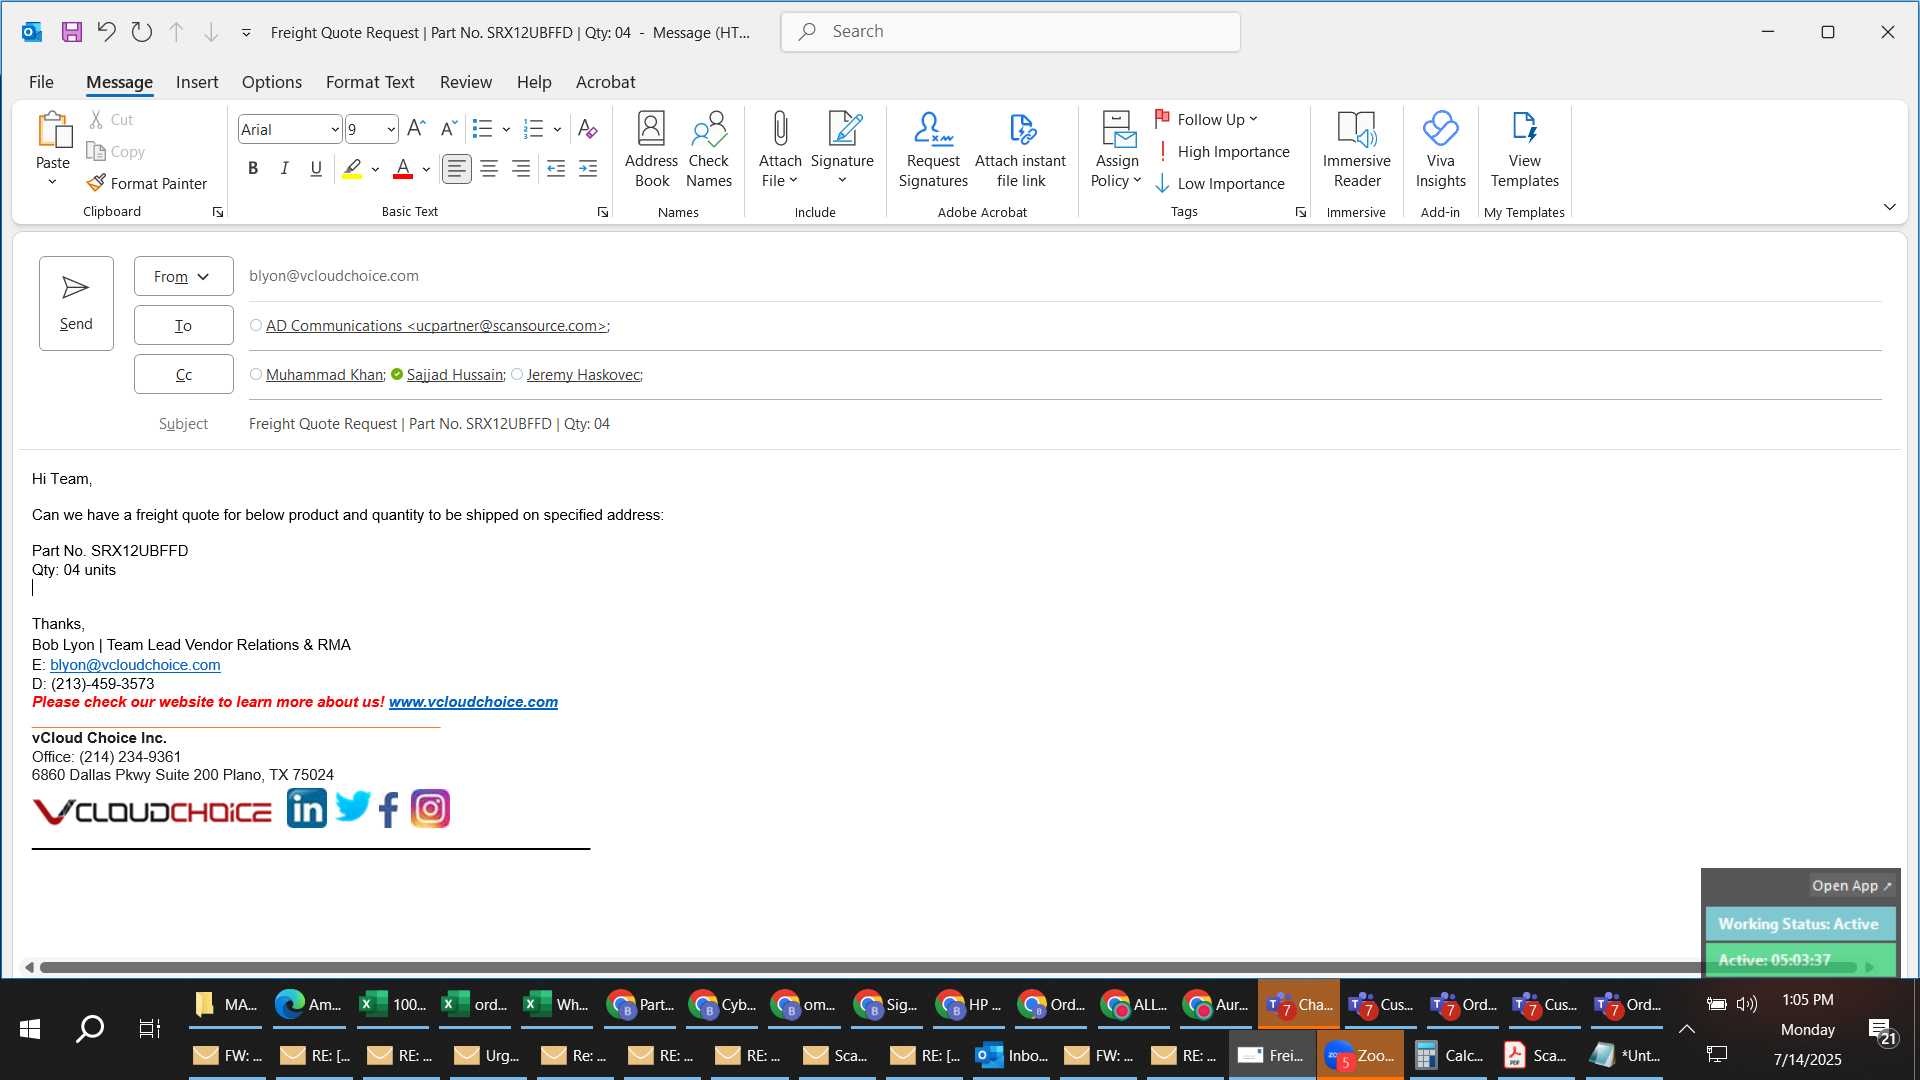Image resolution: width=1920 pixels, height=1080 pixels.
Task: Open blyon@vcloudchoice.com link in signature
Action: pyautogui.click(x=135, y=665)
